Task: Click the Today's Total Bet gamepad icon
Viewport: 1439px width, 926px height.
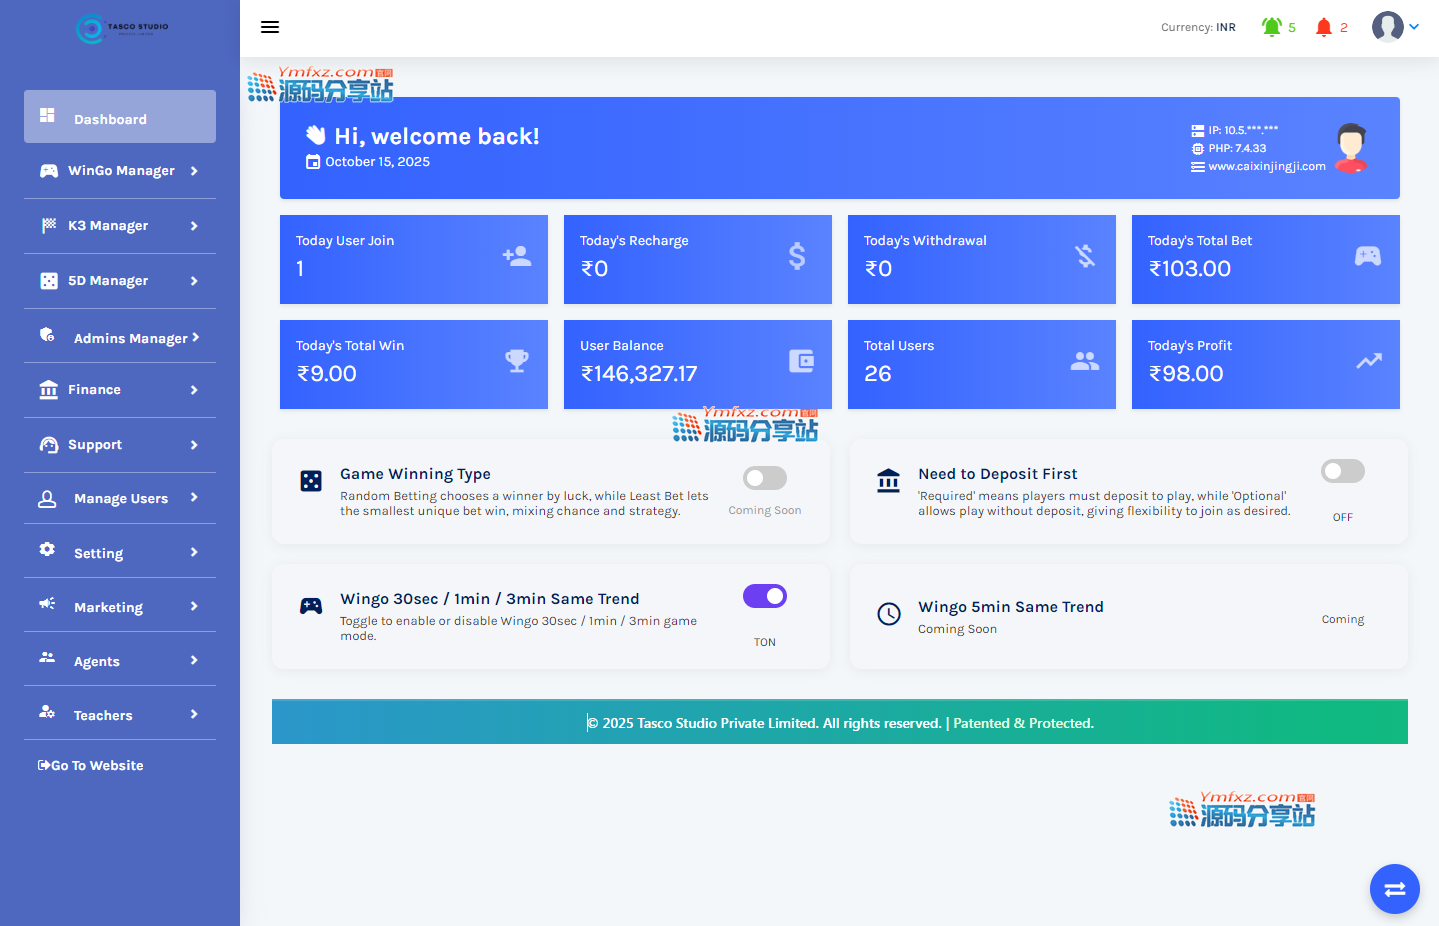Action: (x=1367, y=256)
